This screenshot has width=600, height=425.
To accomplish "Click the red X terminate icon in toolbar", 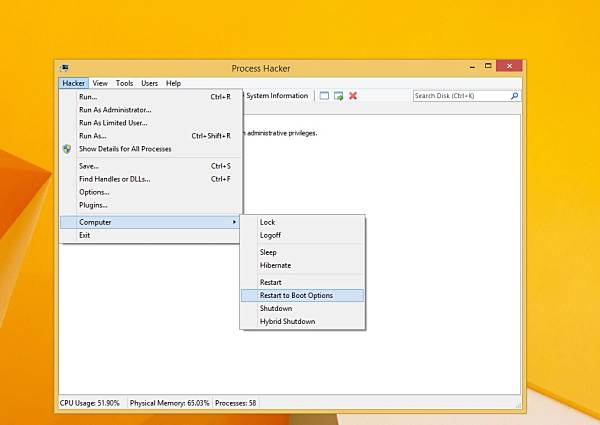I will click(x=353, y=96).
